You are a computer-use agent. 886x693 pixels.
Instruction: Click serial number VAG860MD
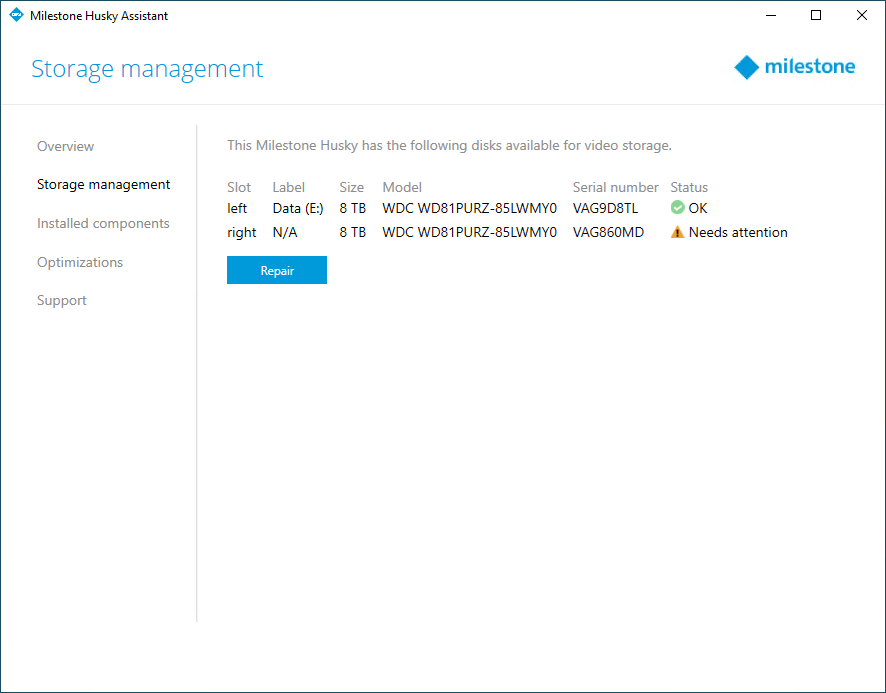608,232
